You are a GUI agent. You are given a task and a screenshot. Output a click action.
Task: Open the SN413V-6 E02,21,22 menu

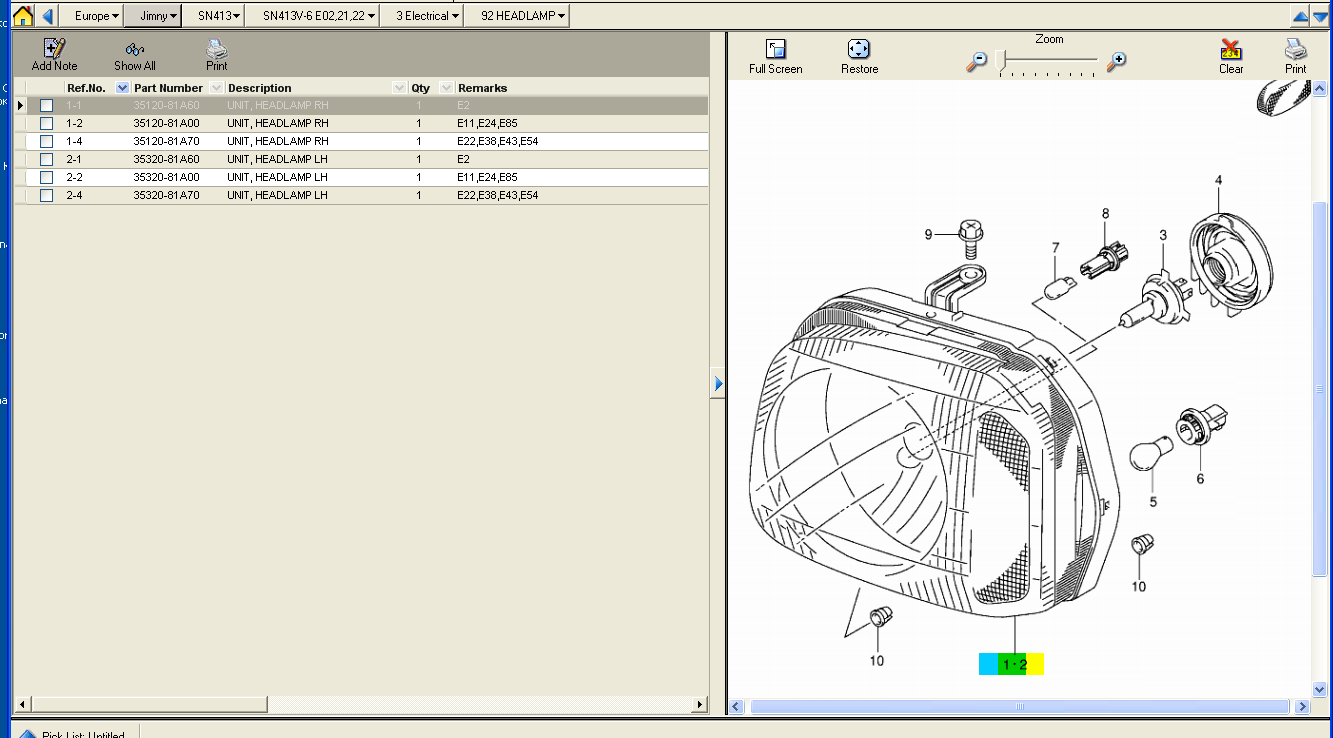[x=319, y=16]
